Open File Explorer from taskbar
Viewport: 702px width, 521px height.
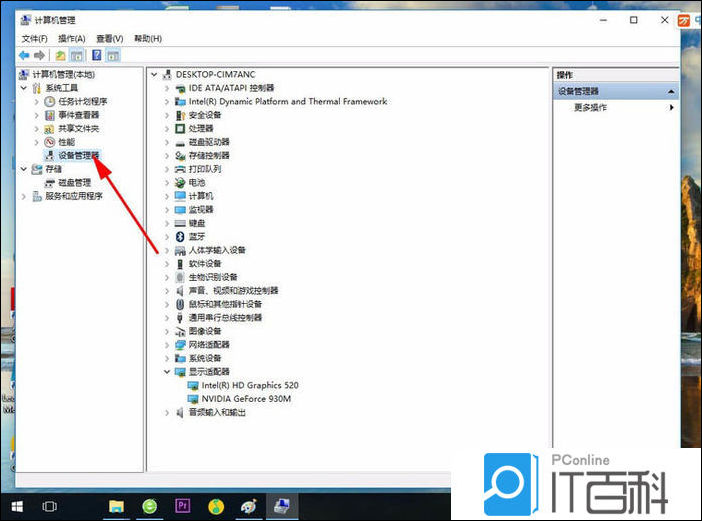[x=116, y=506]
